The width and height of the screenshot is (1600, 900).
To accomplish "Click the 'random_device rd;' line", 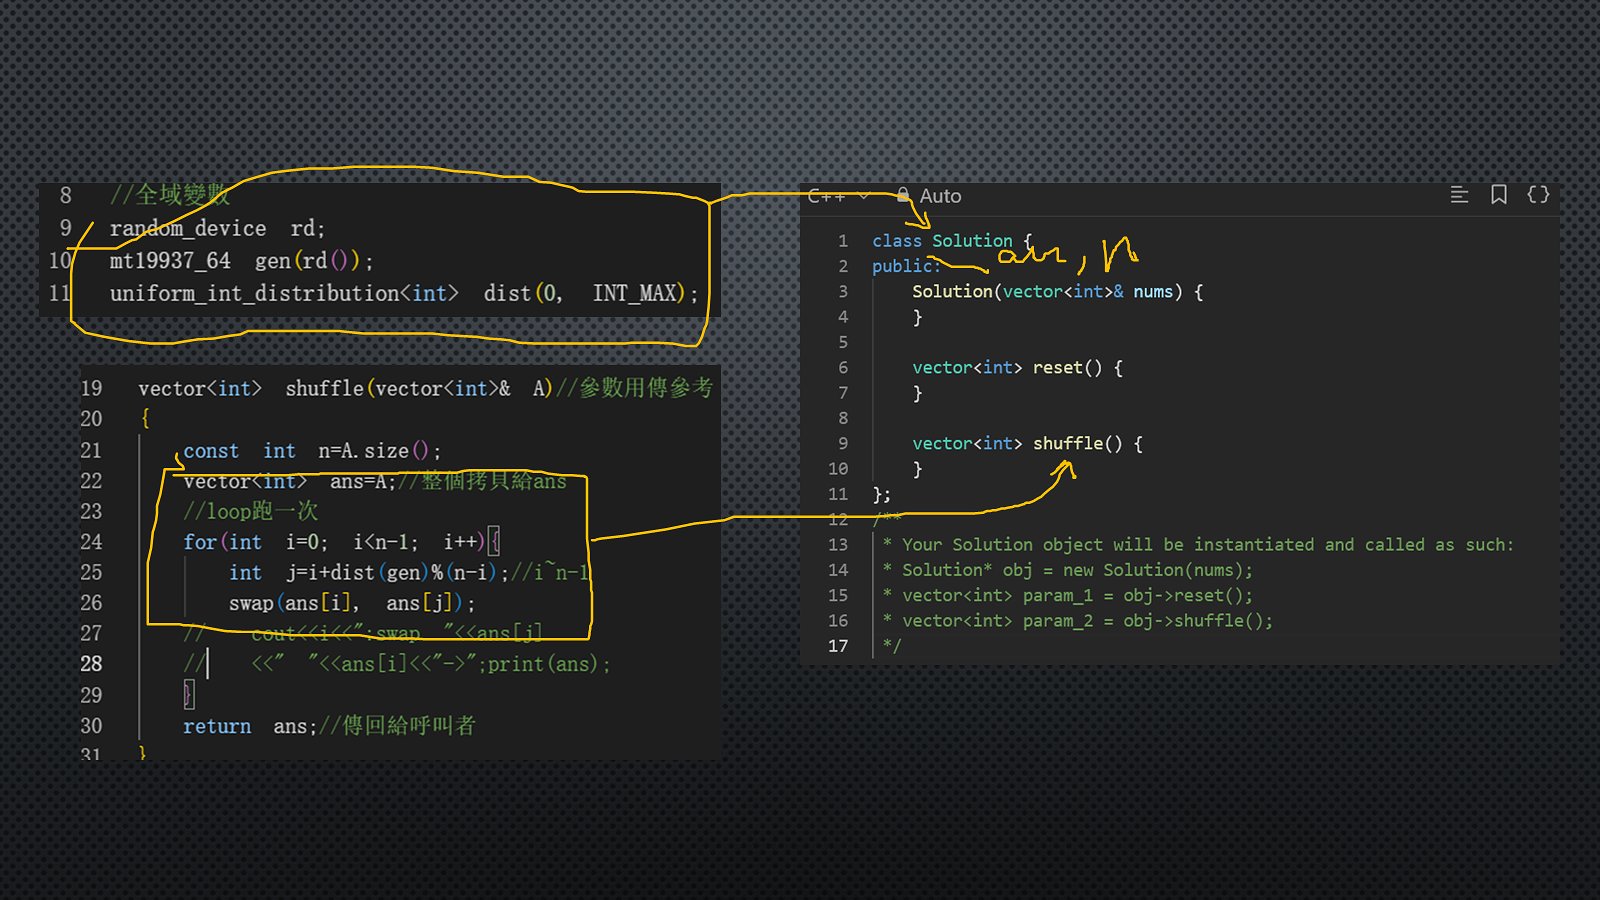I will tap(217, 229).
